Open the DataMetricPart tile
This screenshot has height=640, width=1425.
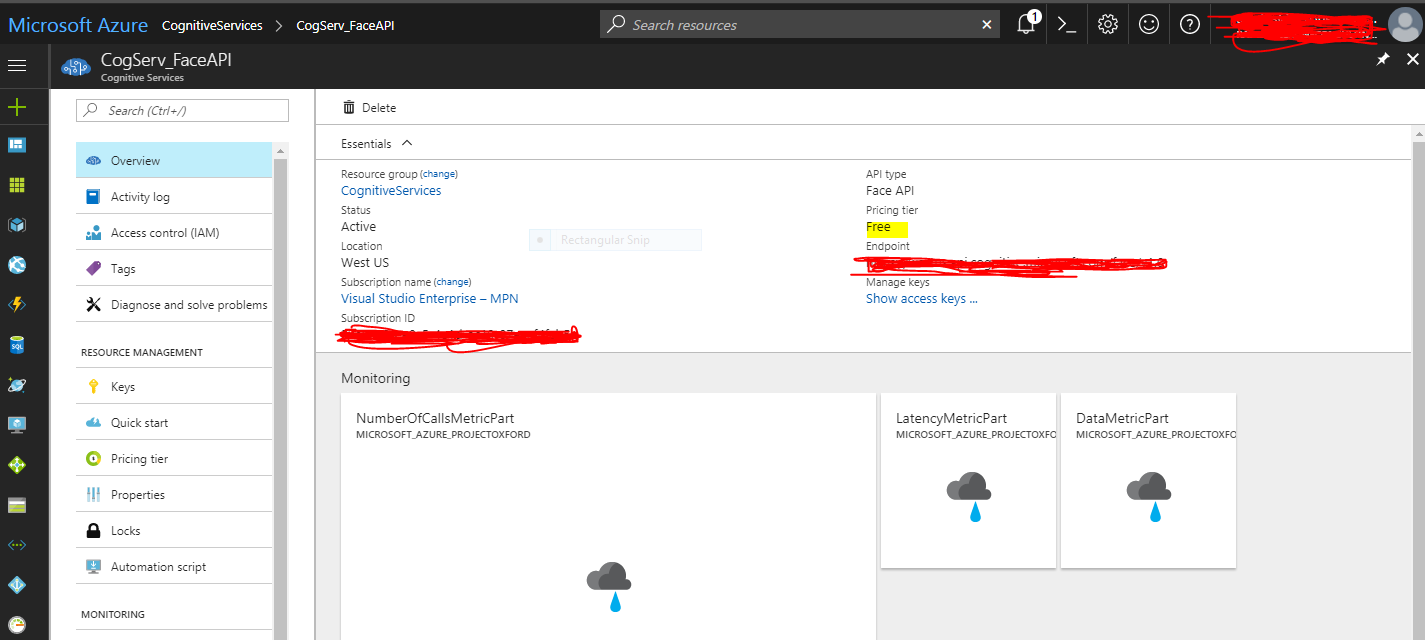1148,480
